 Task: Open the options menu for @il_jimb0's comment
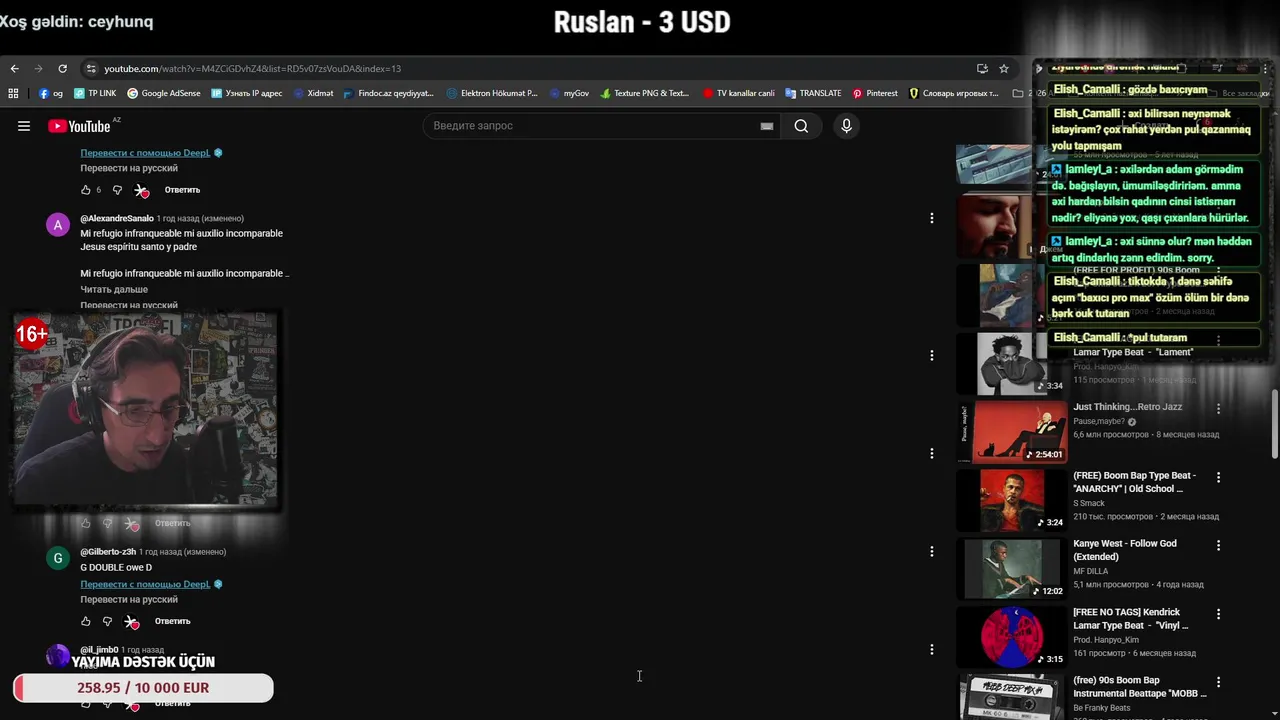931,649
